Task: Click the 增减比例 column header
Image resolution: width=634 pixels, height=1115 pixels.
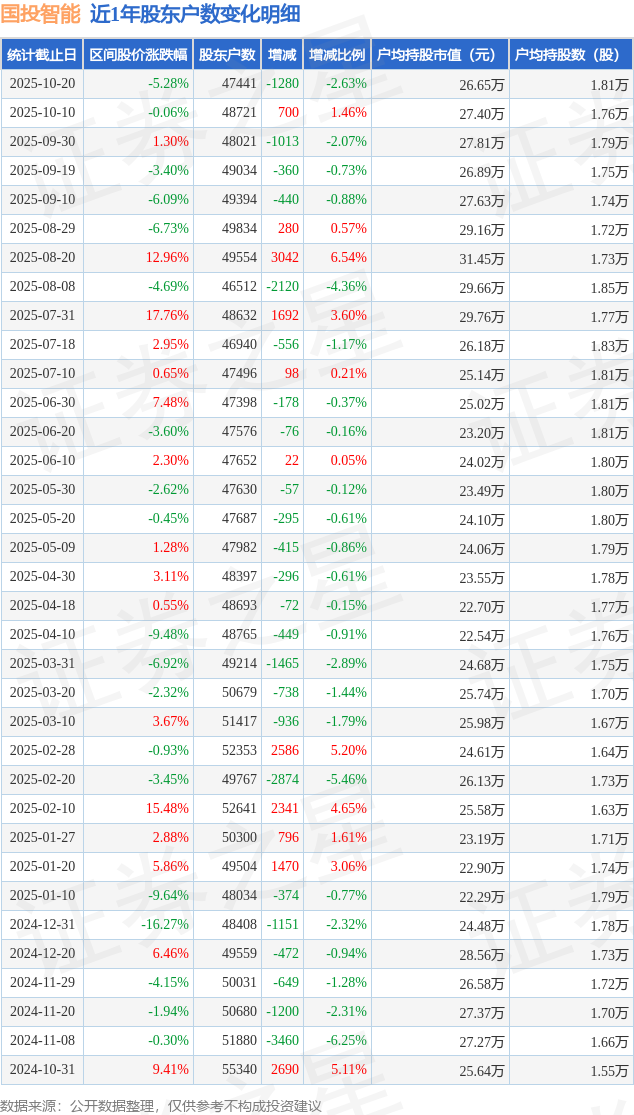Action: [x=337, y=55]
